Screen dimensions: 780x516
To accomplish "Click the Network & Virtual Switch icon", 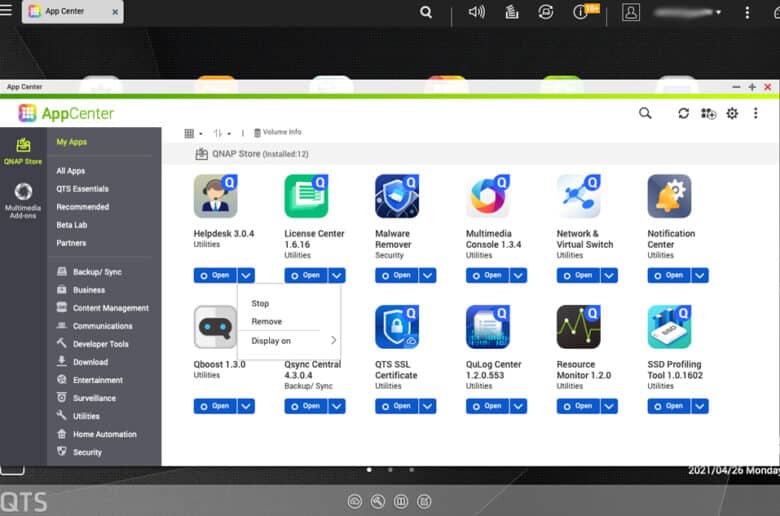I will 579,196.
